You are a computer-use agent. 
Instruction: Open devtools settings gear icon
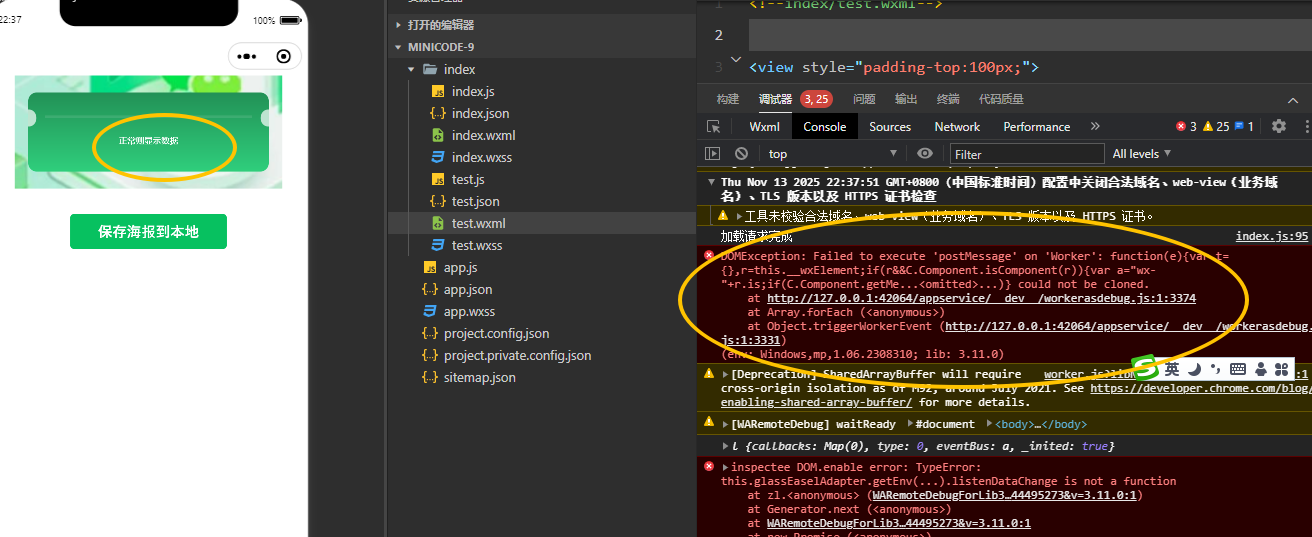tap(1278, 126)
